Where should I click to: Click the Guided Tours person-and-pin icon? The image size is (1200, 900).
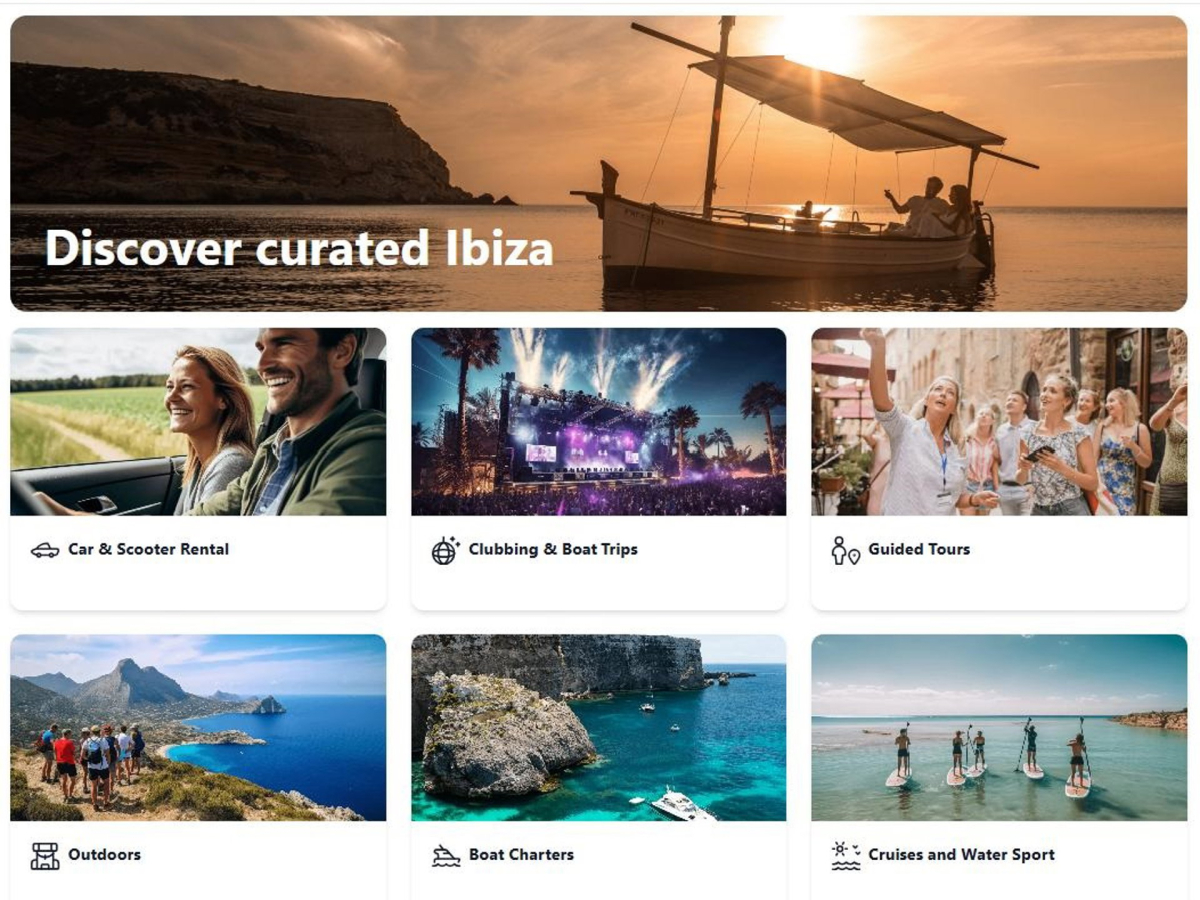[x=845, y=550]
